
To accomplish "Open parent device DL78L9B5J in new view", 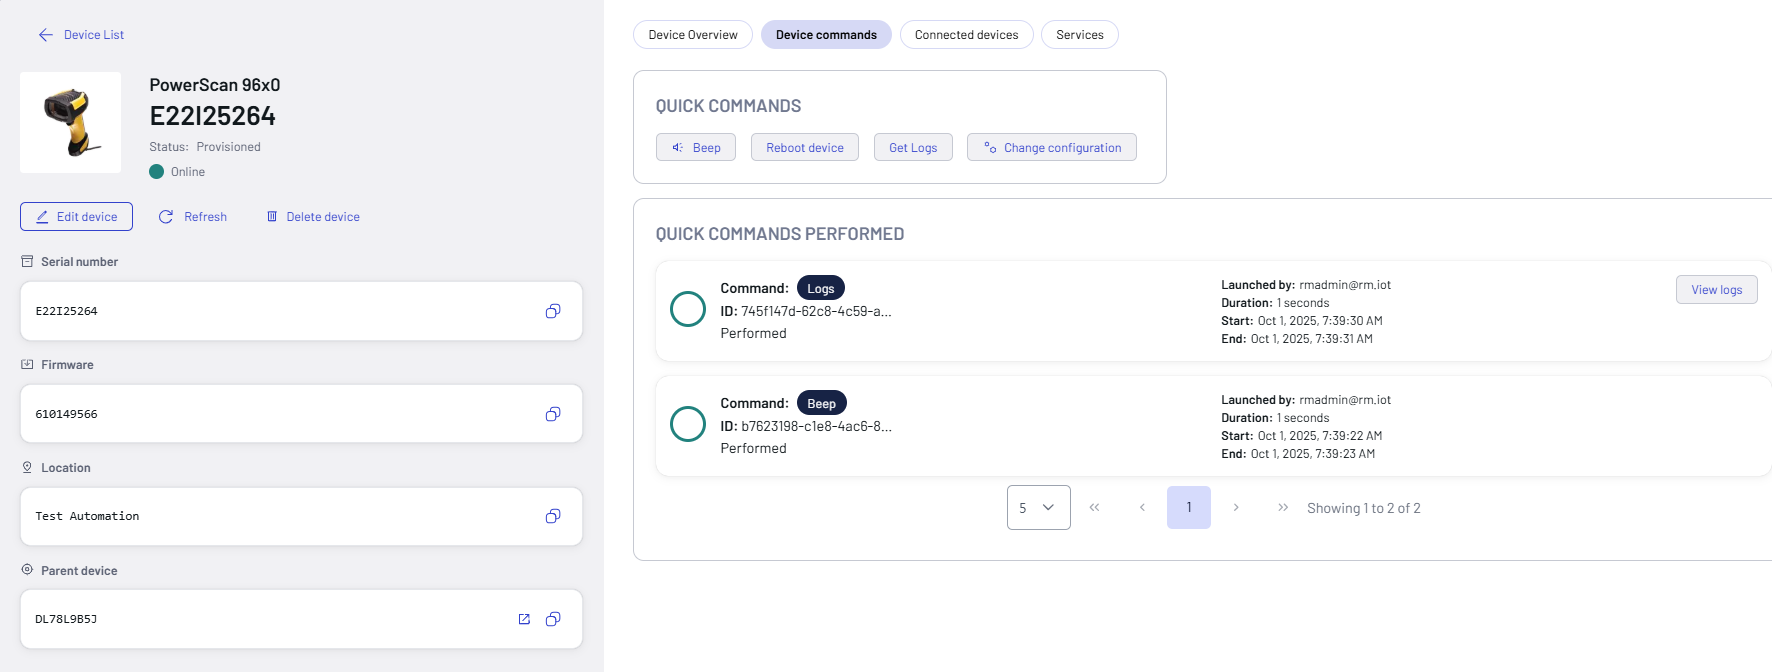I will click(x=524, y=619).
